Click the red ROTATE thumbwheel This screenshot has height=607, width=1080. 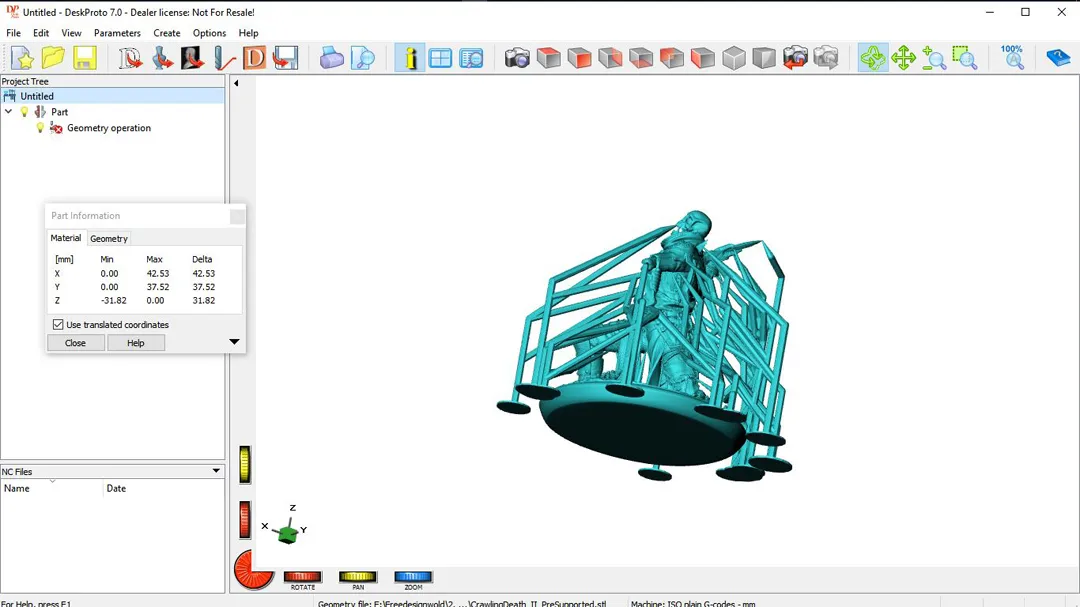pos(302,577)
